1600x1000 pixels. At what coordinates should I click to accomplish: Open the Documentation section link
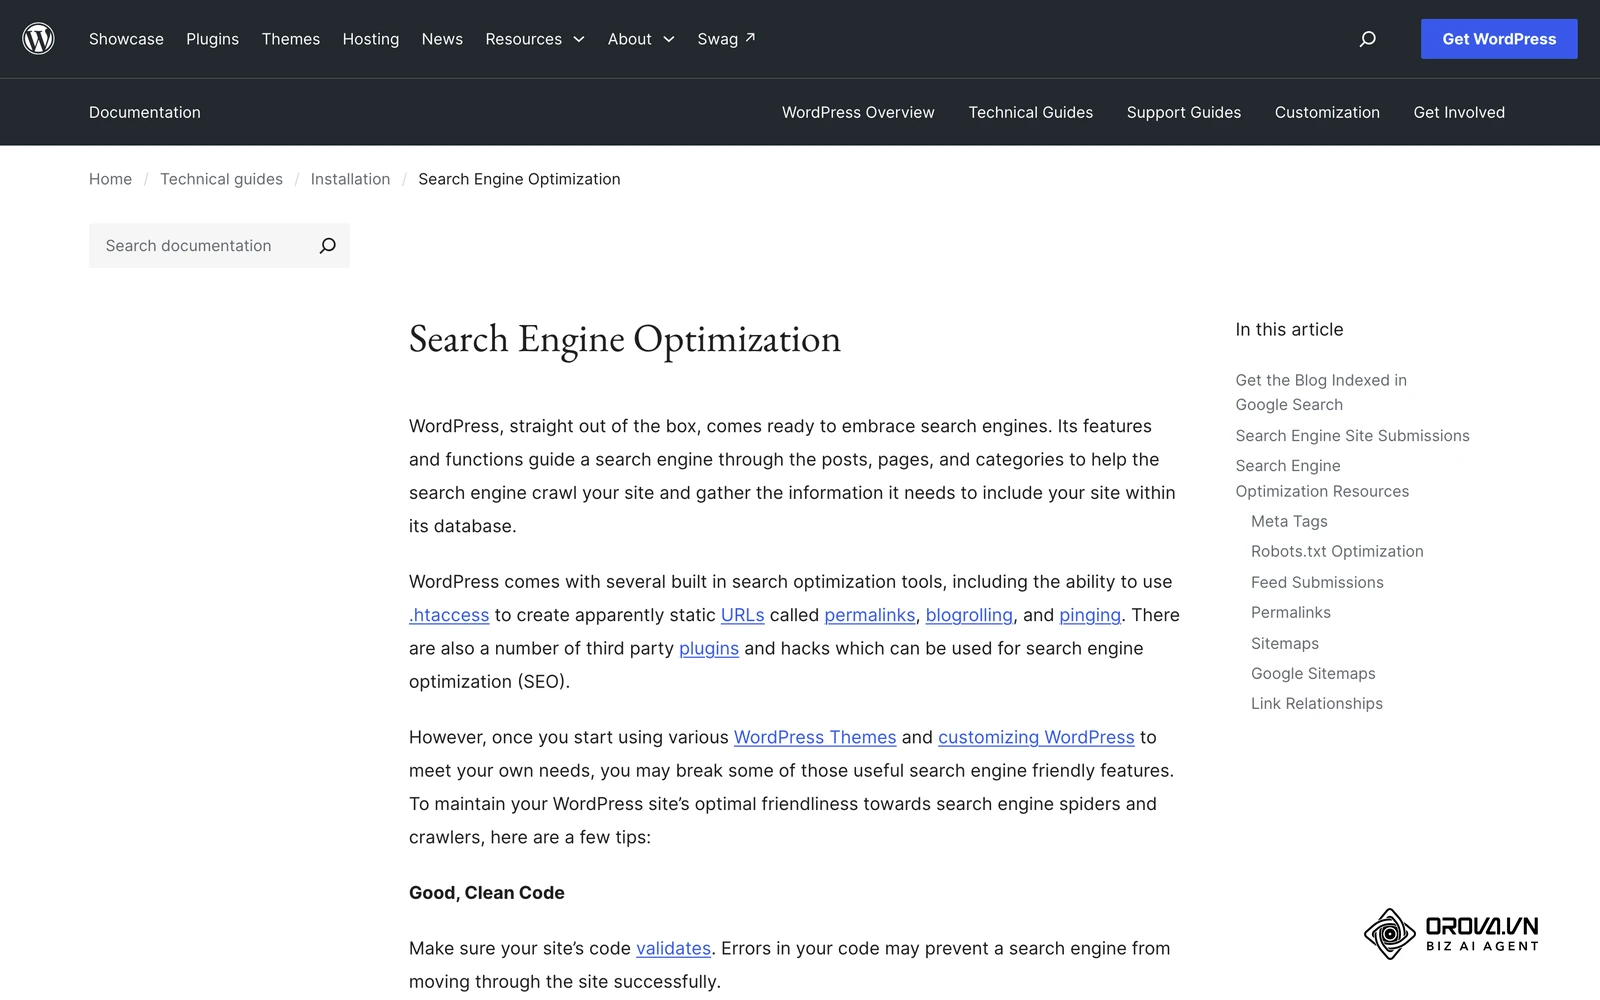tap(145, 112)
